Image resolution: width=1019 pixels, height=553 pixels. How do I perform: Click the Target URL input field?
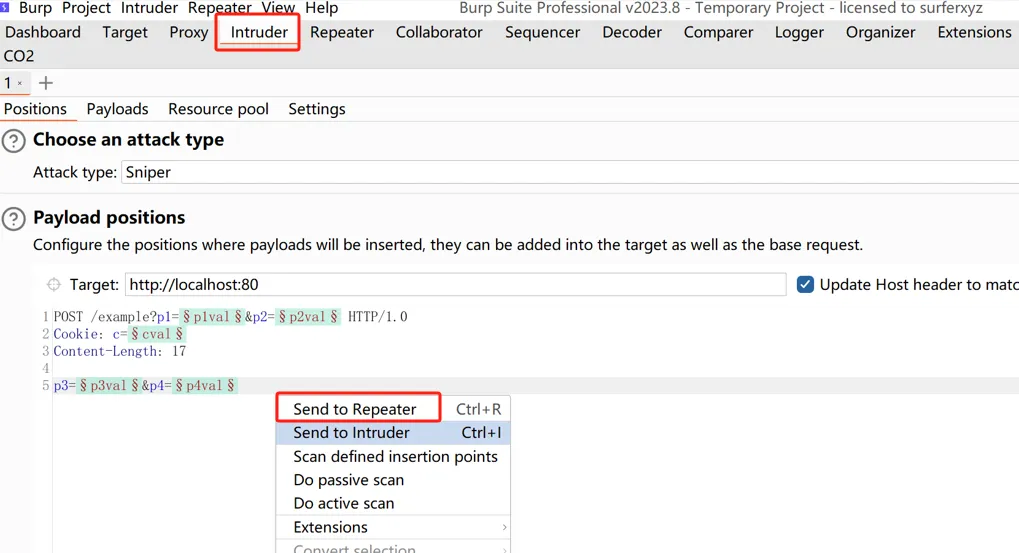tap(456, 285)
